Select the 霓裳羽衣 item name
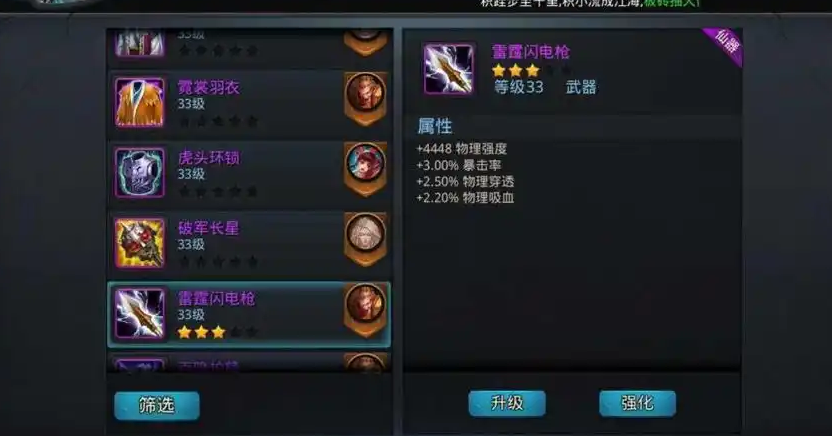This screenshot has width=832, height=436. [209, 88]
